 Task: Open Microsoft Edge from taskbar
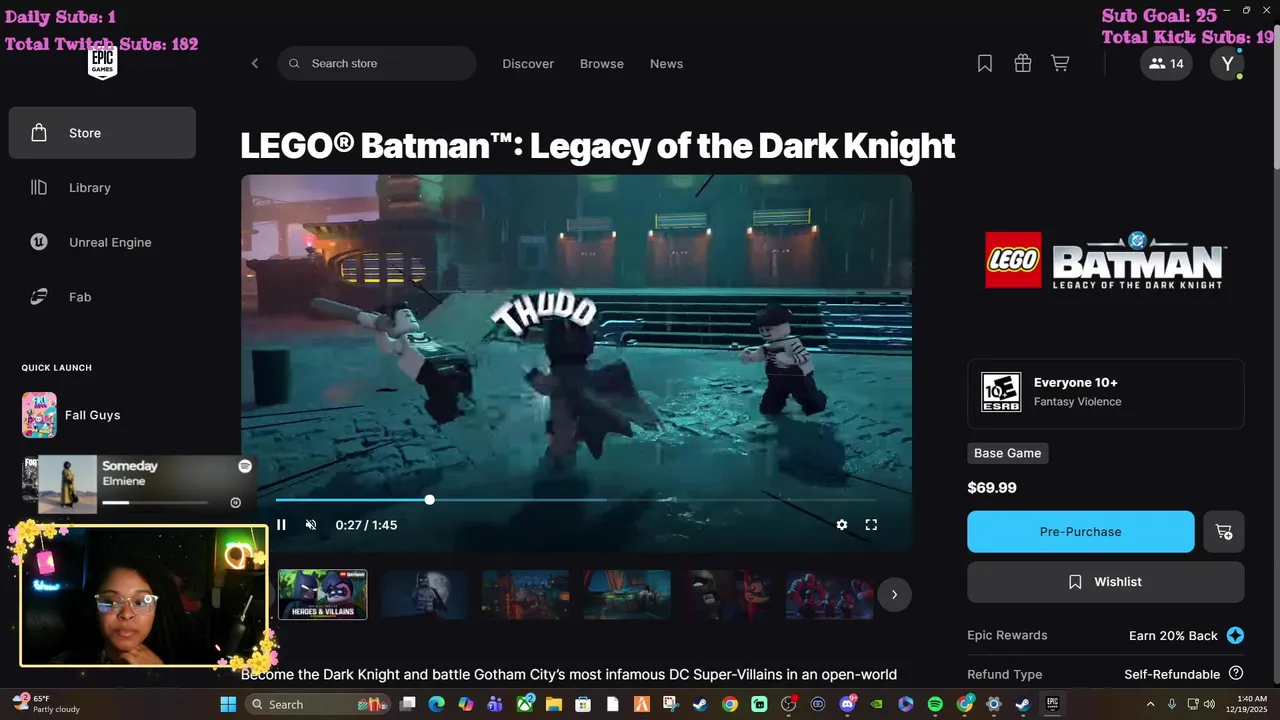[436, 704]
